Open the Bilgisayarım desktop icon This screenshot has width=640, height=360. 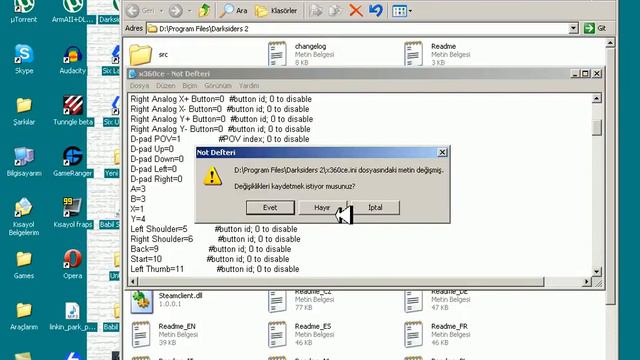coord(24,162)
